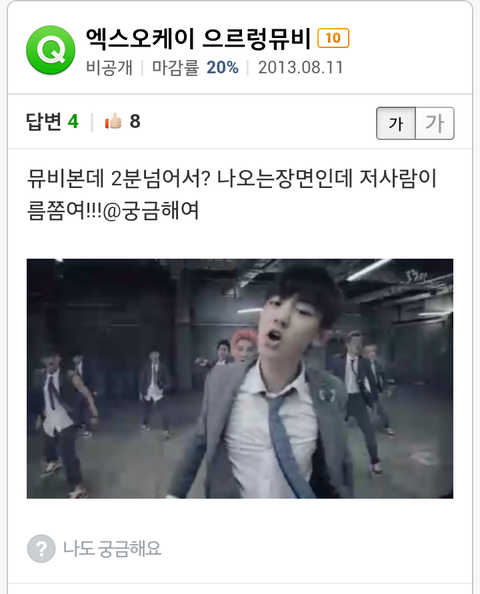Tap the 나도 궁금해요 button label

click(x=112, y=548)
